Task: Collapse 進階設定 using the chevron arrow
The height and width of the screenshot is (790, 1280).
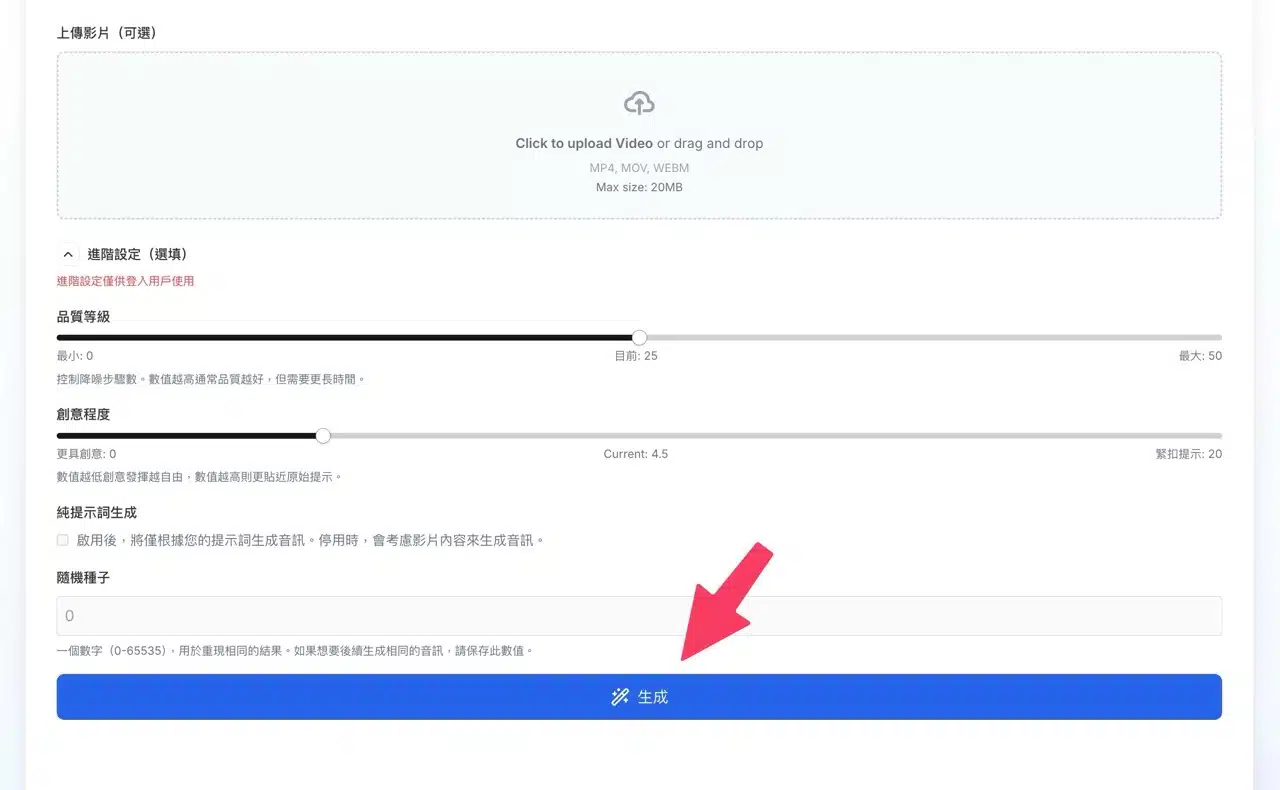Action: [68, 254]
